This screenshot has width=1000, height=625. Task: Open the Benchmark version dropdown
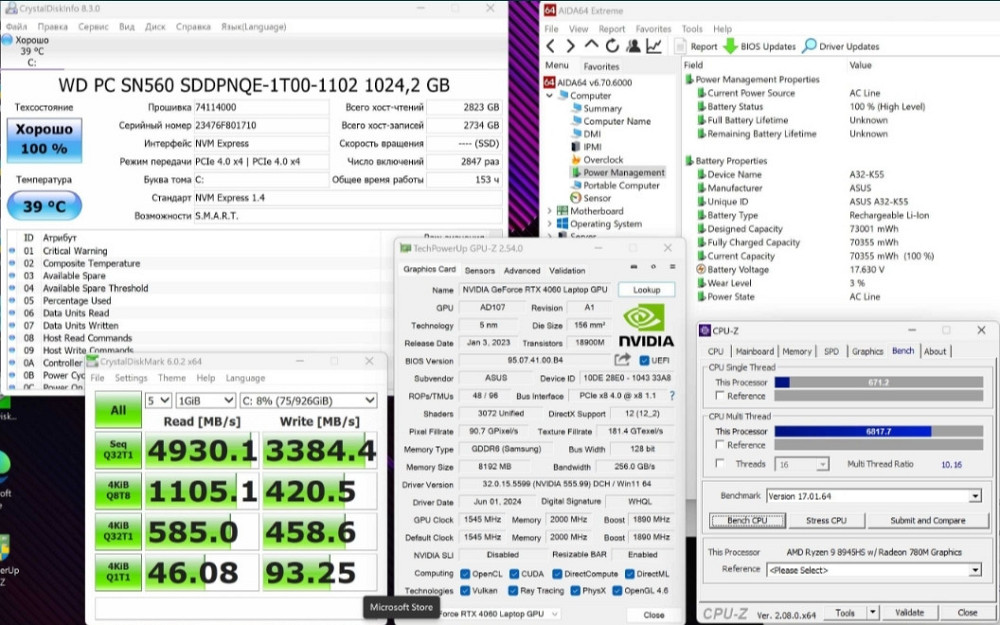975,495
